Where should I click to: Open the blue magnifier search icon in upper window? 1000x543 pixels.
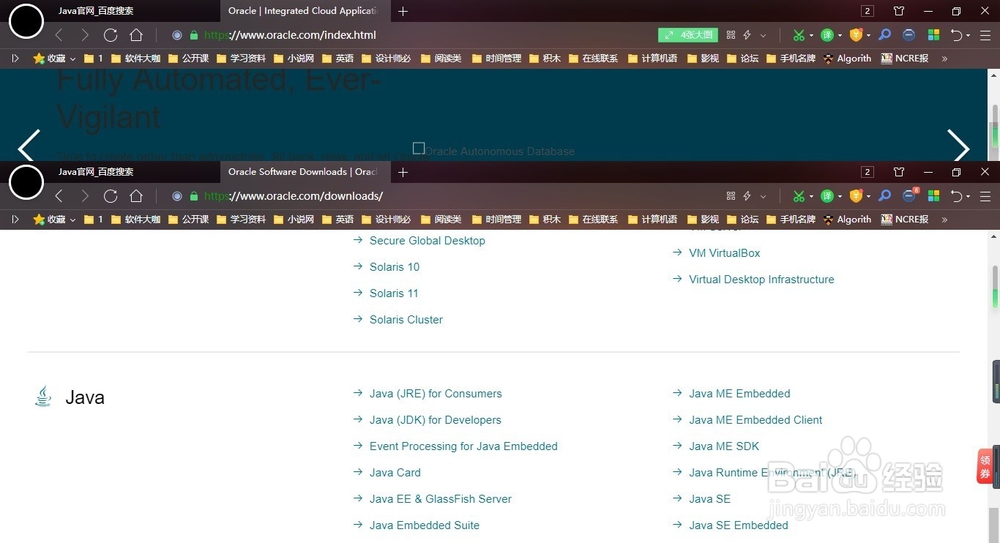[885, 34]
